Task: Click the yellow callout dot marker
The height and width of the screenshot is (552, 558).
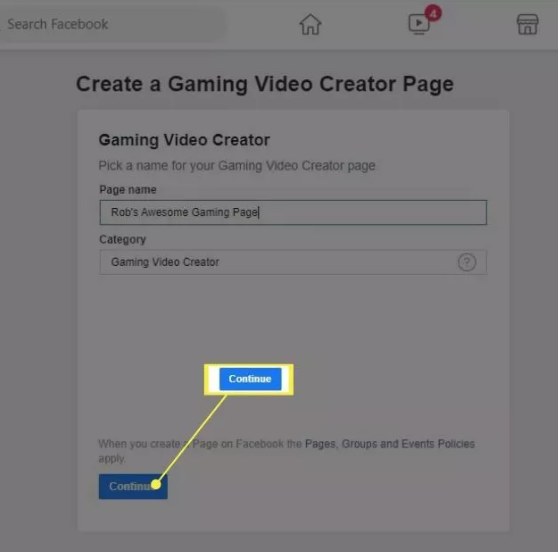Action: coord(156,484)
